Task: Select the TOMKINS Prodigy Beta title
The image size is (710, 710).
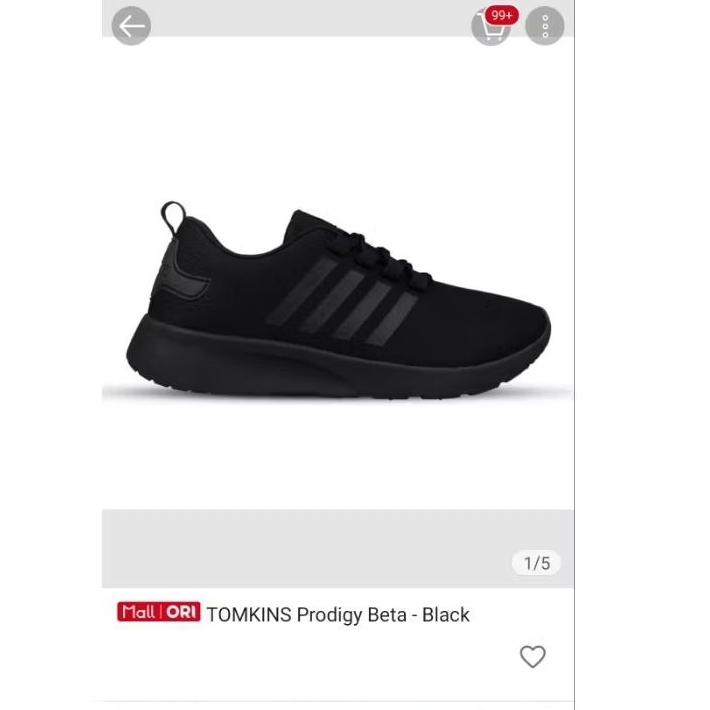Action: coord(338,615)
